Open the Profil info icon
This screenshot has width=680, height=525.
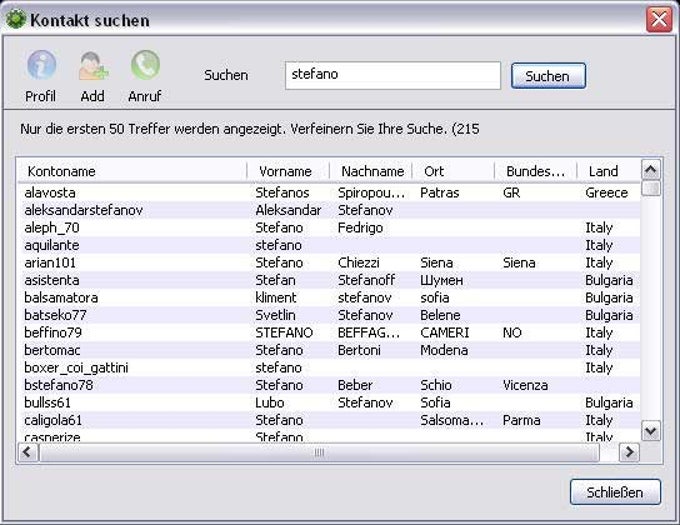pyautogui.click(x=42, y=65)
